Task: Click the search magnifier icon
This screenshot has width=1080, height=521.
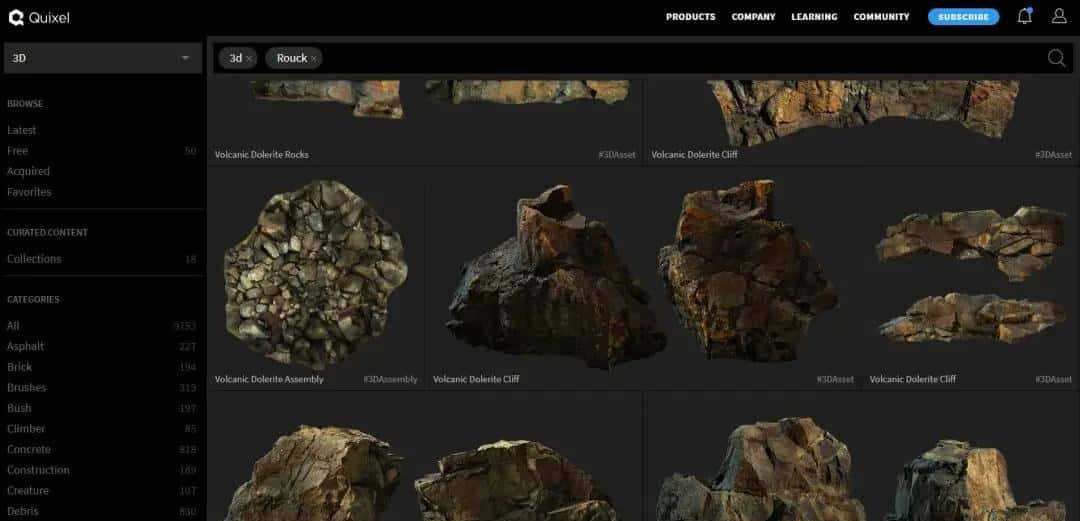Action: 1056,58
